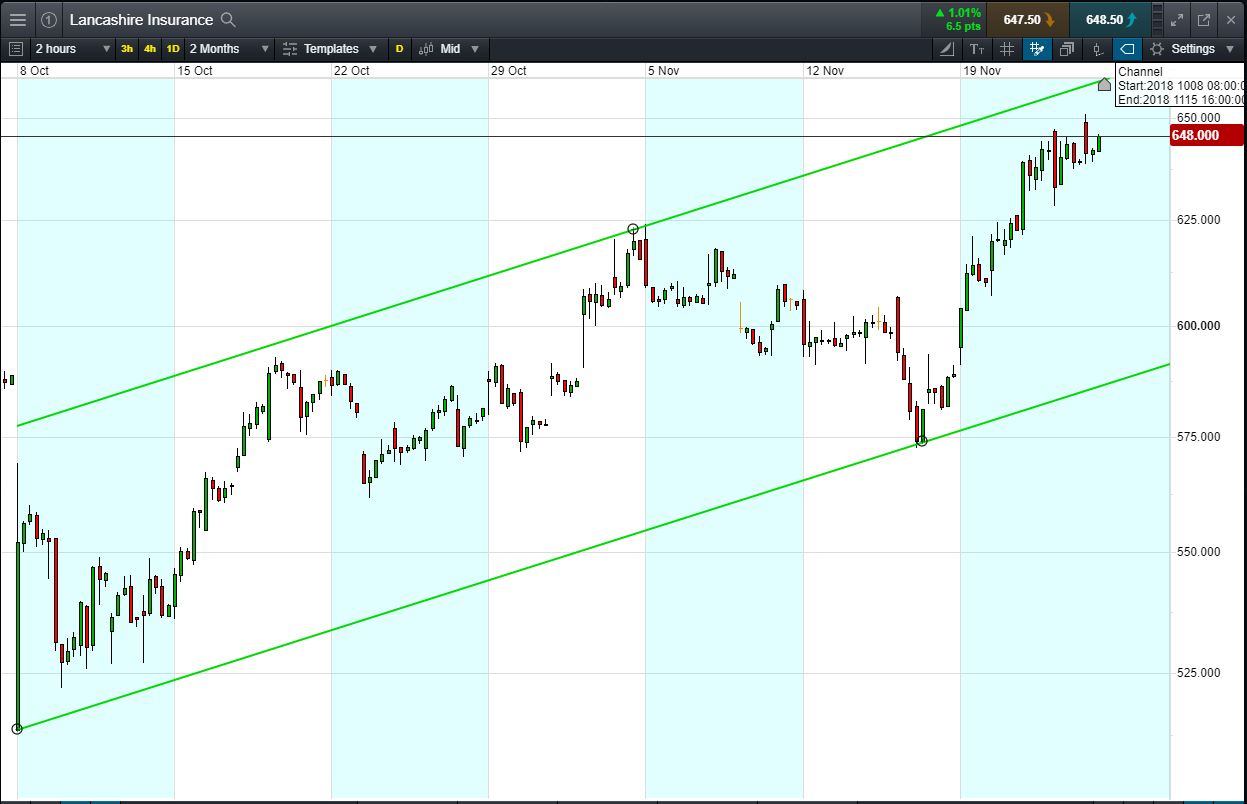Click the Lancashire Insurance instrument title
This screenshot has width=1247, height=804.
(x=141, y=19)
